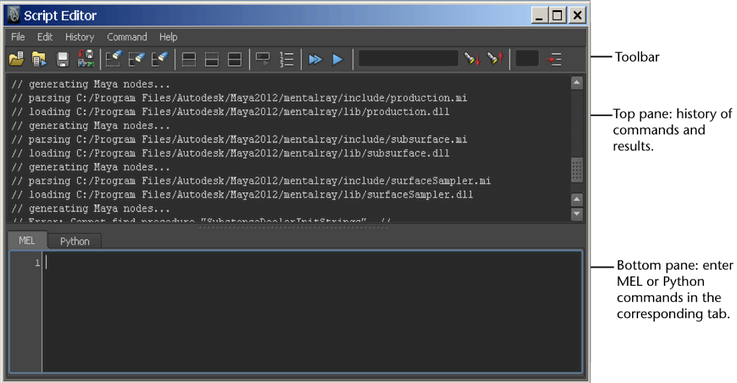737x383 pixels.
Task: Clear History using the first eraser icon
Action: [114, 59]
